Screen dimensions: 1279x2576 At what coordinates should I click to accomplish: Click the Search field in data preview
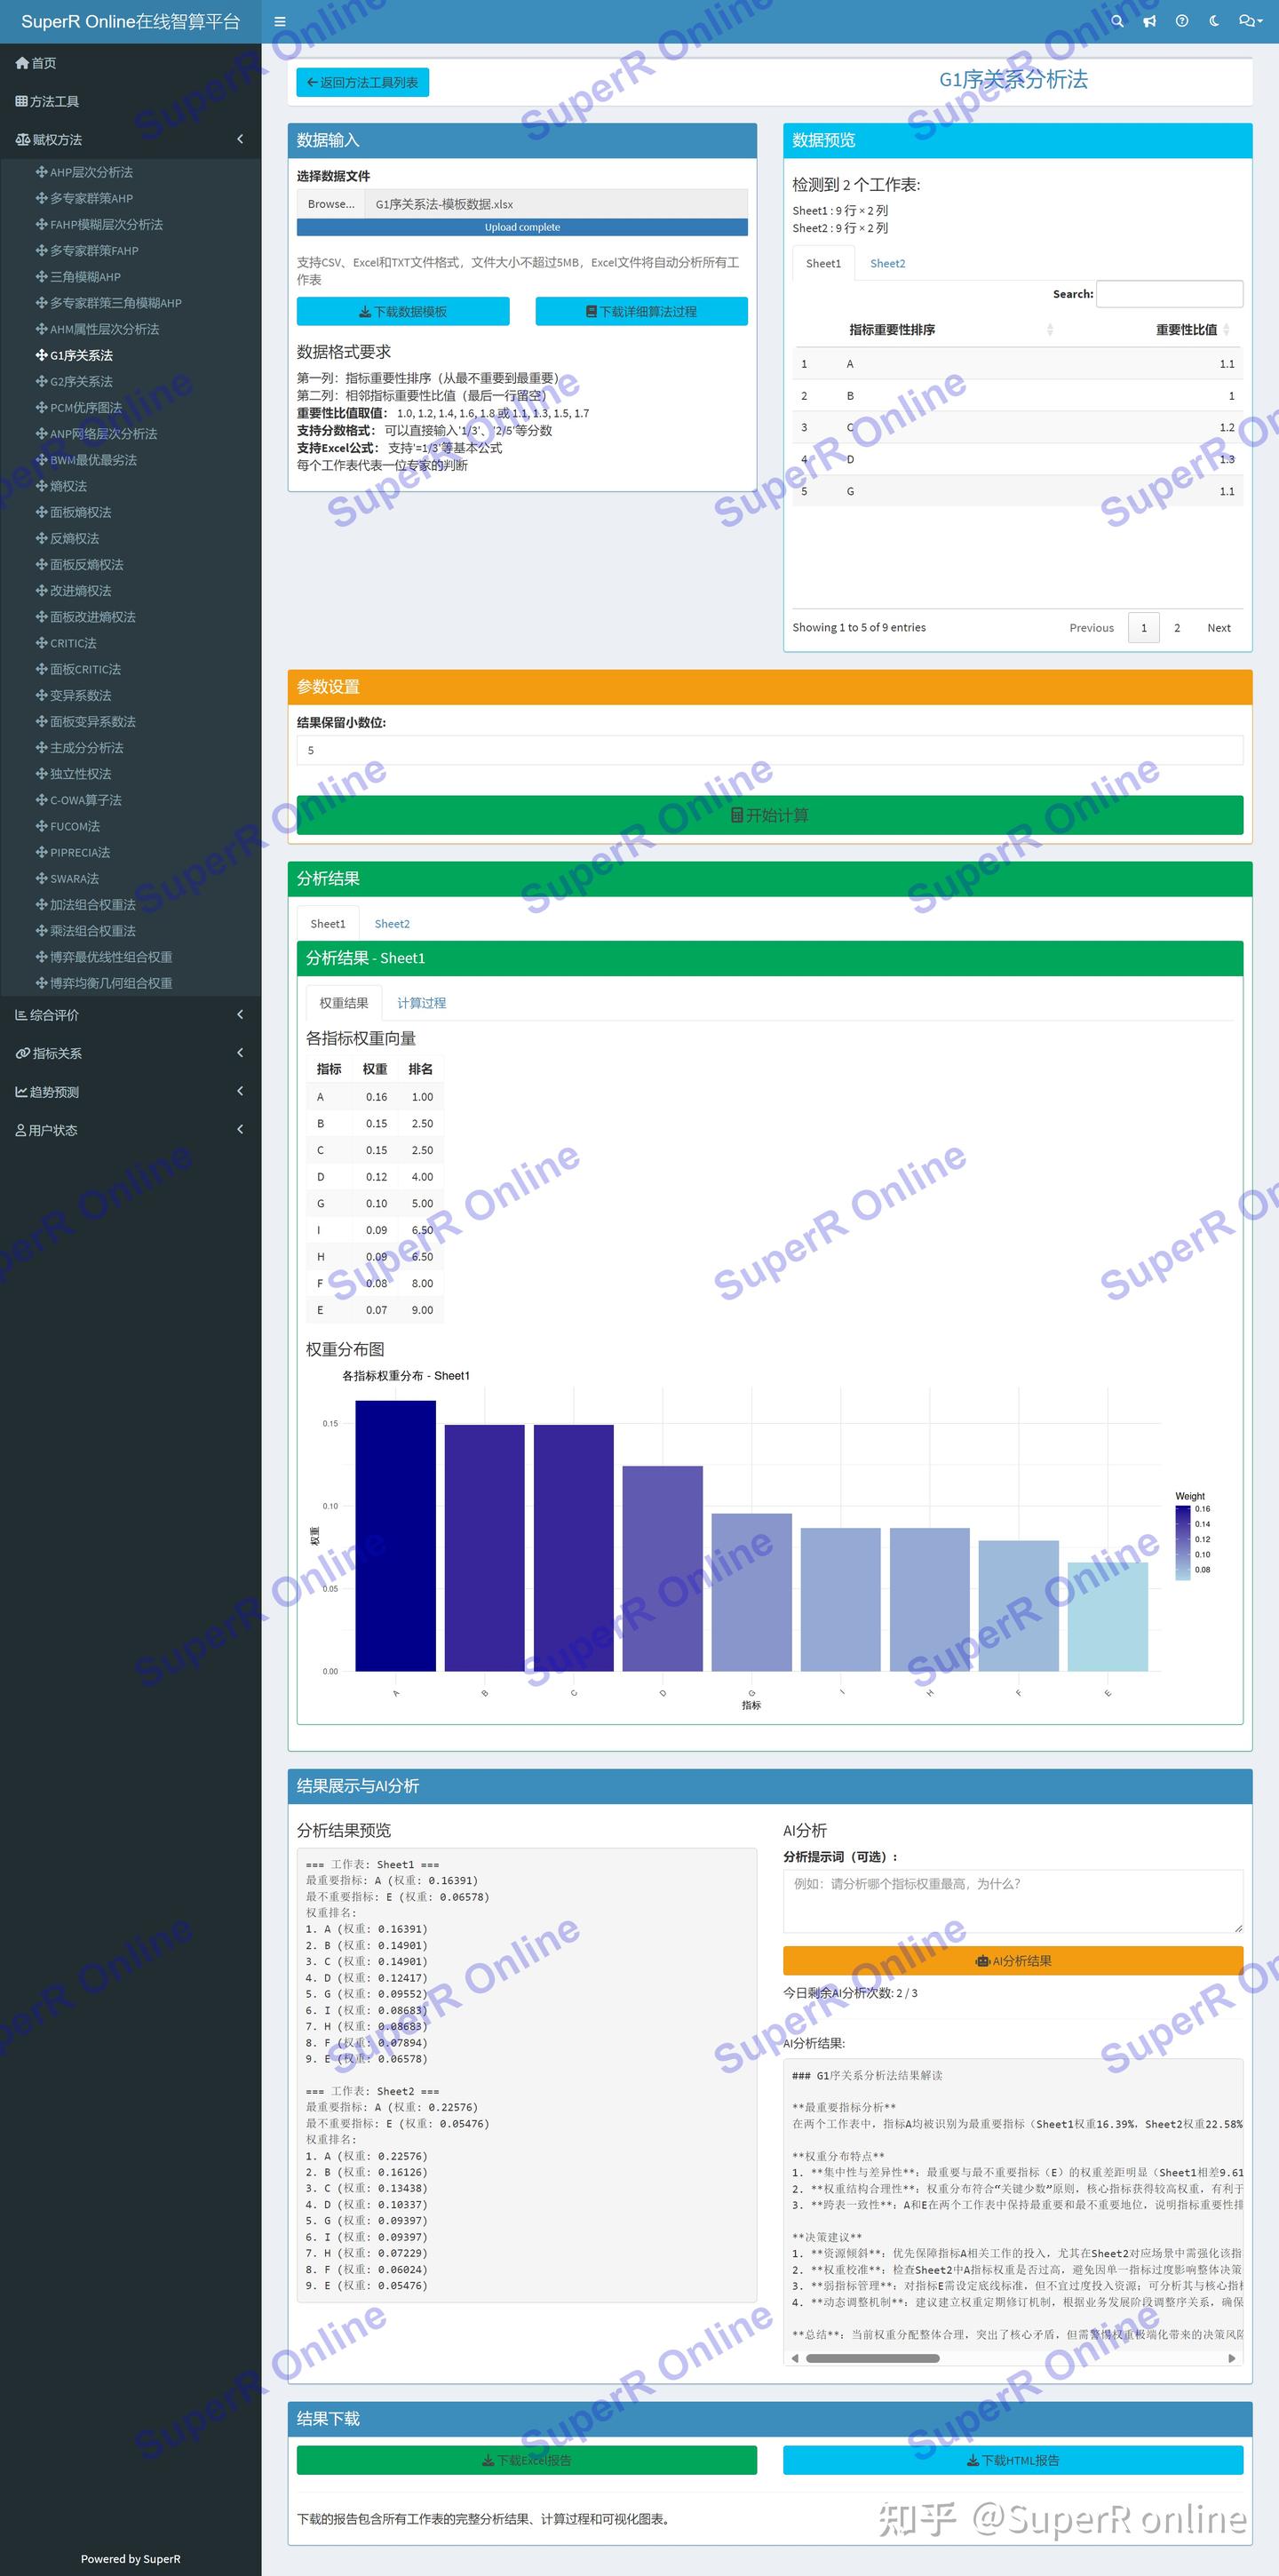(1170, 294)
